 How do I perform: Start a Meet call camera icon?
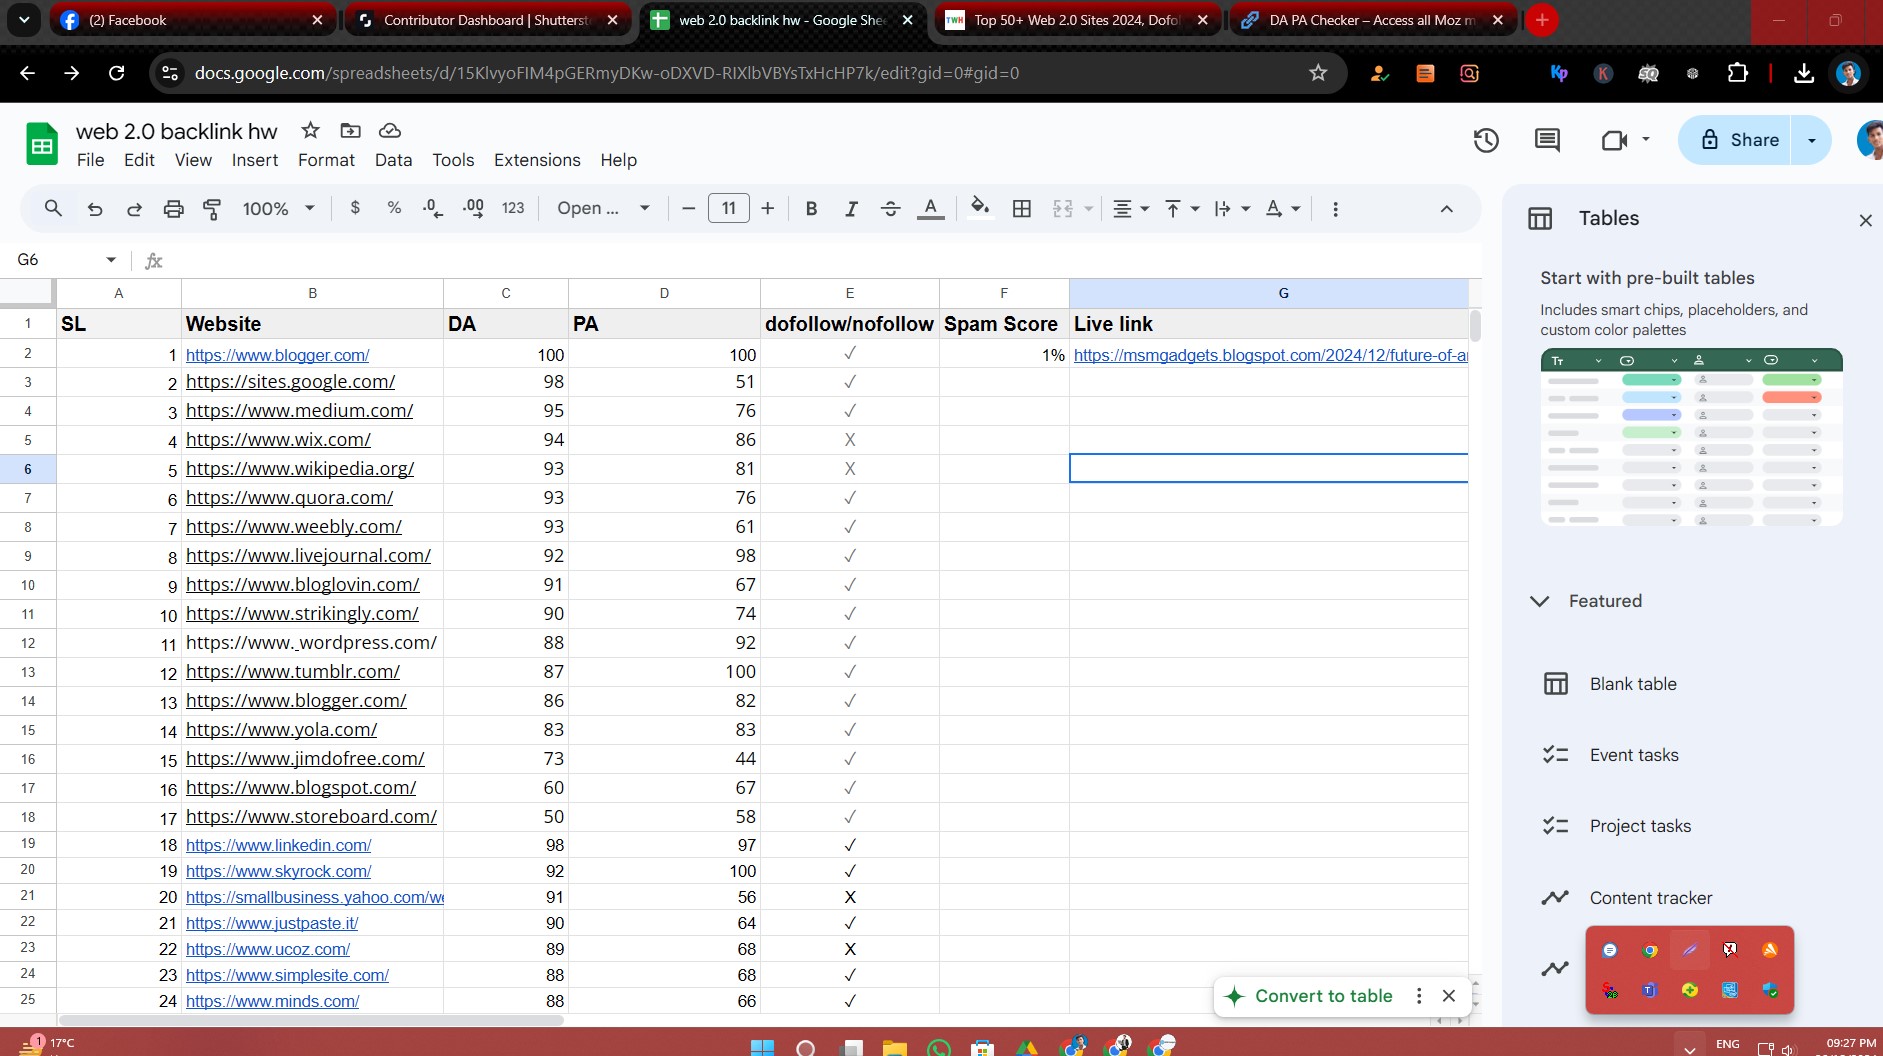(x=1614, y=140)
